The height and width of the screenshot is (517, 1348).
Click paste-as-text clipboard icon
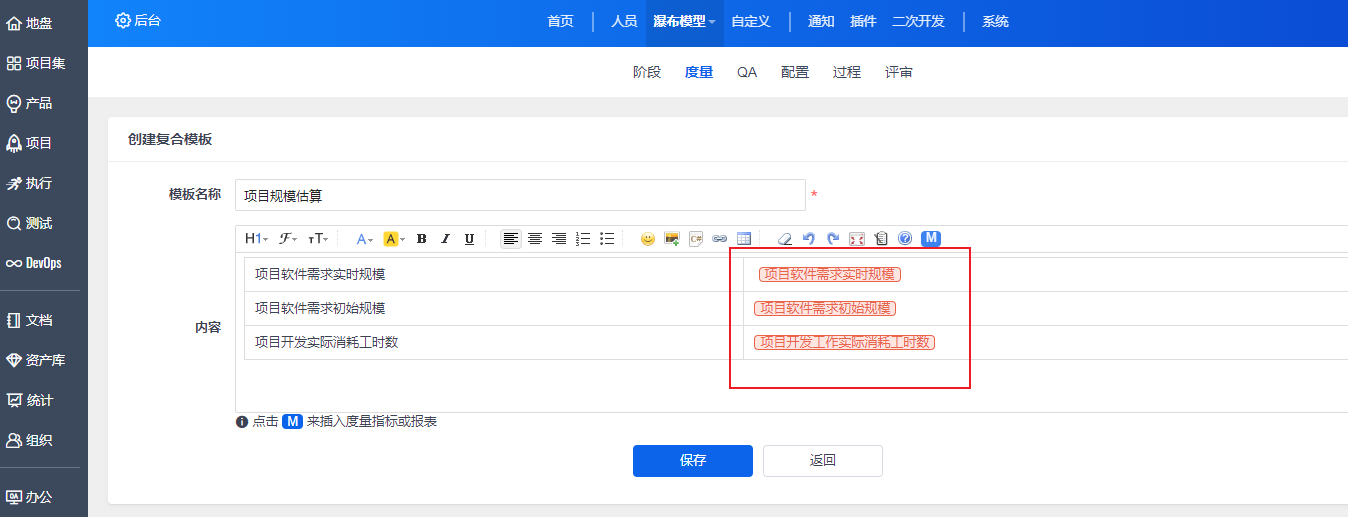(881, 239)
